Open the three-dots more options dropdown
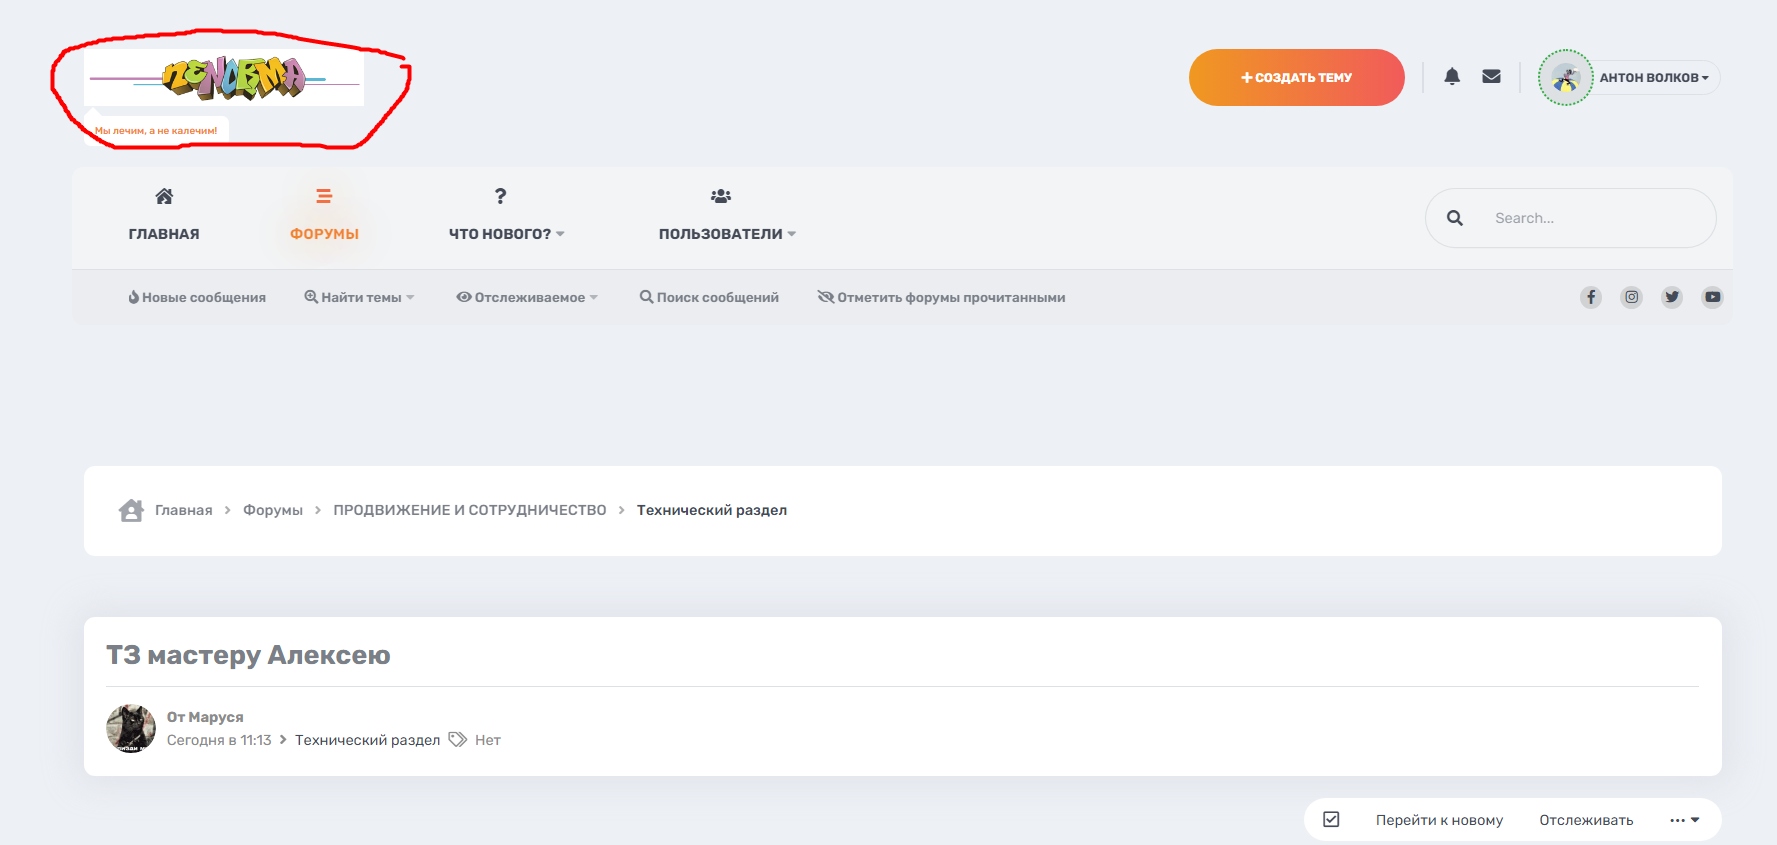 1684,820
